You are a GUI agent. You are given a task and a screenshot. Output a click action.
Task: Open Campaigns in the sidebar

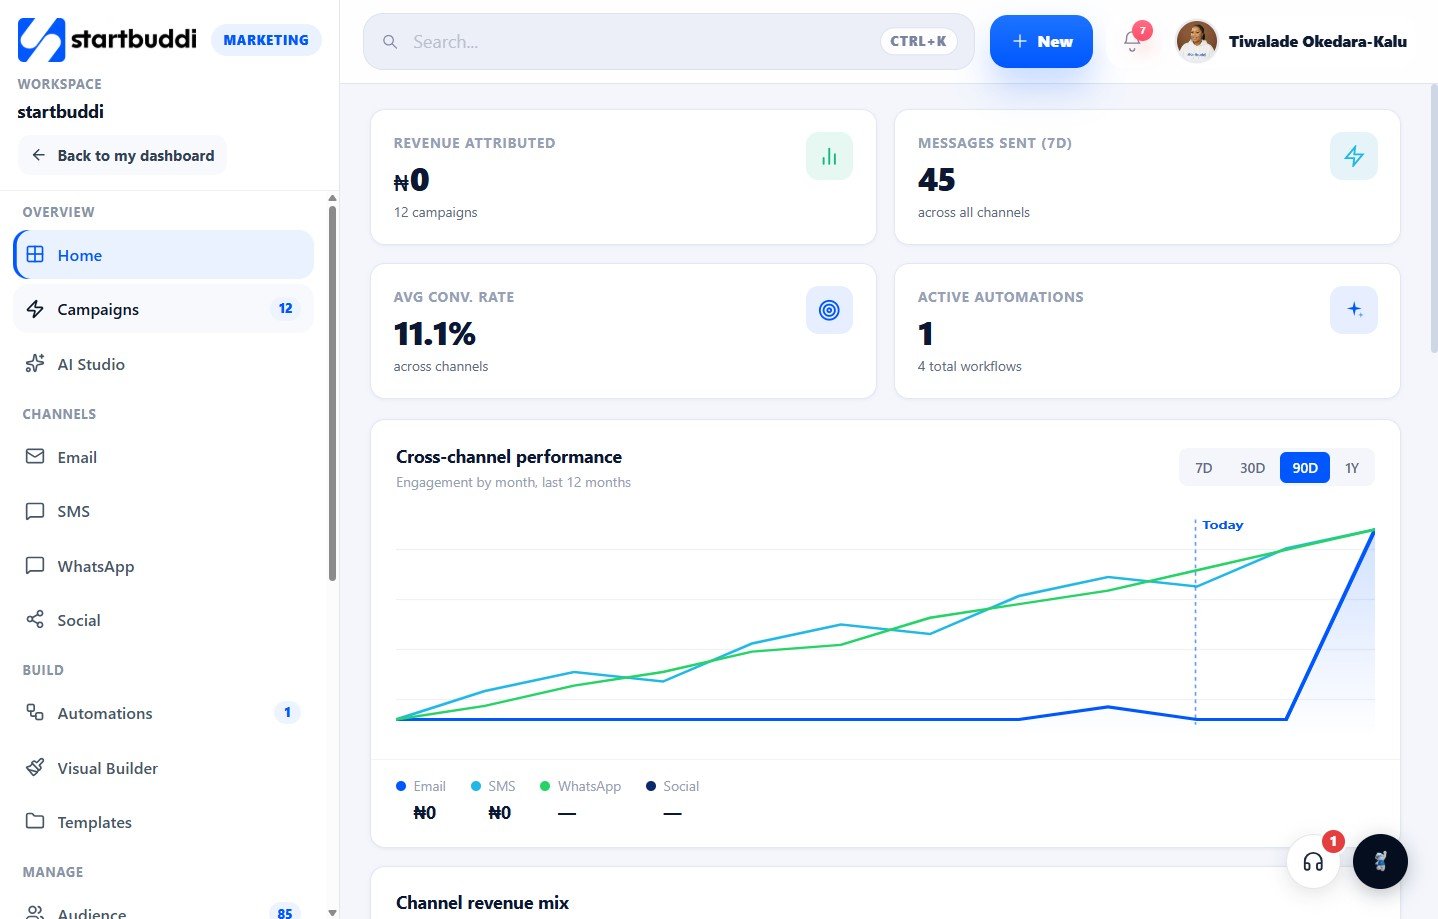click(164, 309)
